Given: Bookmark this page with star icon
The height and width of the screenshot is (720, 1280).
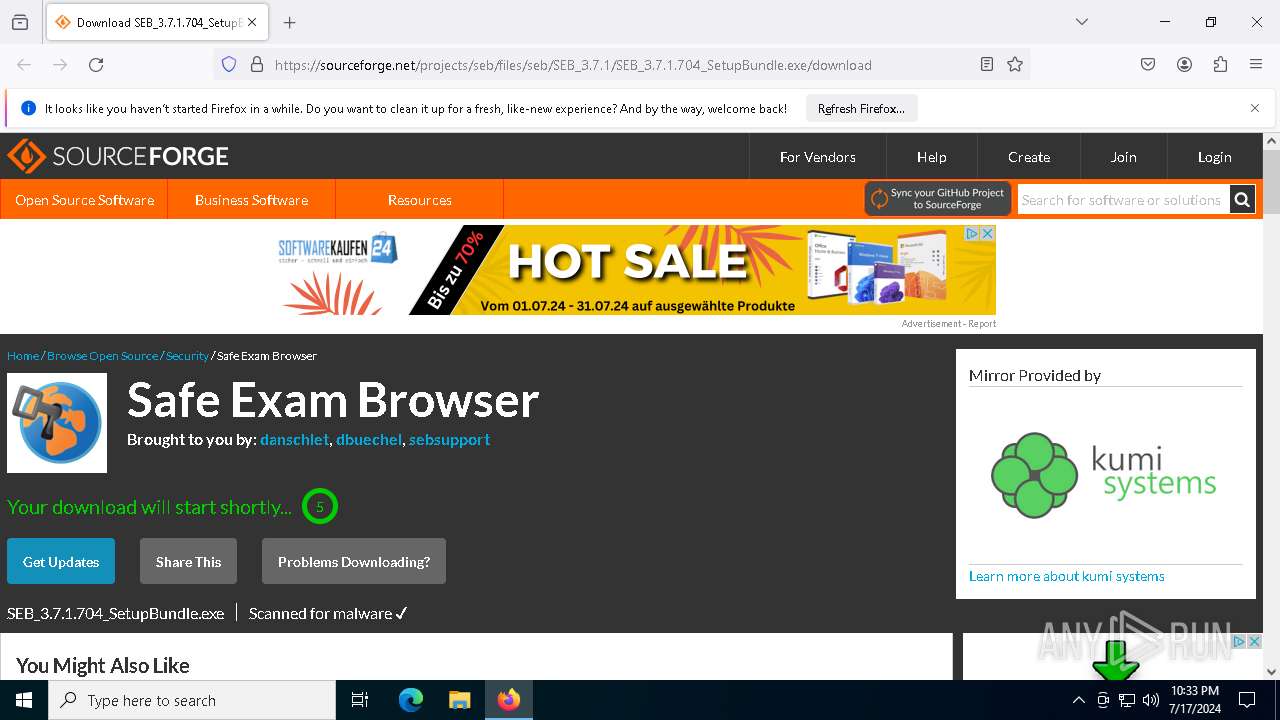Looking at the screenshot, I should [1015, 65].
